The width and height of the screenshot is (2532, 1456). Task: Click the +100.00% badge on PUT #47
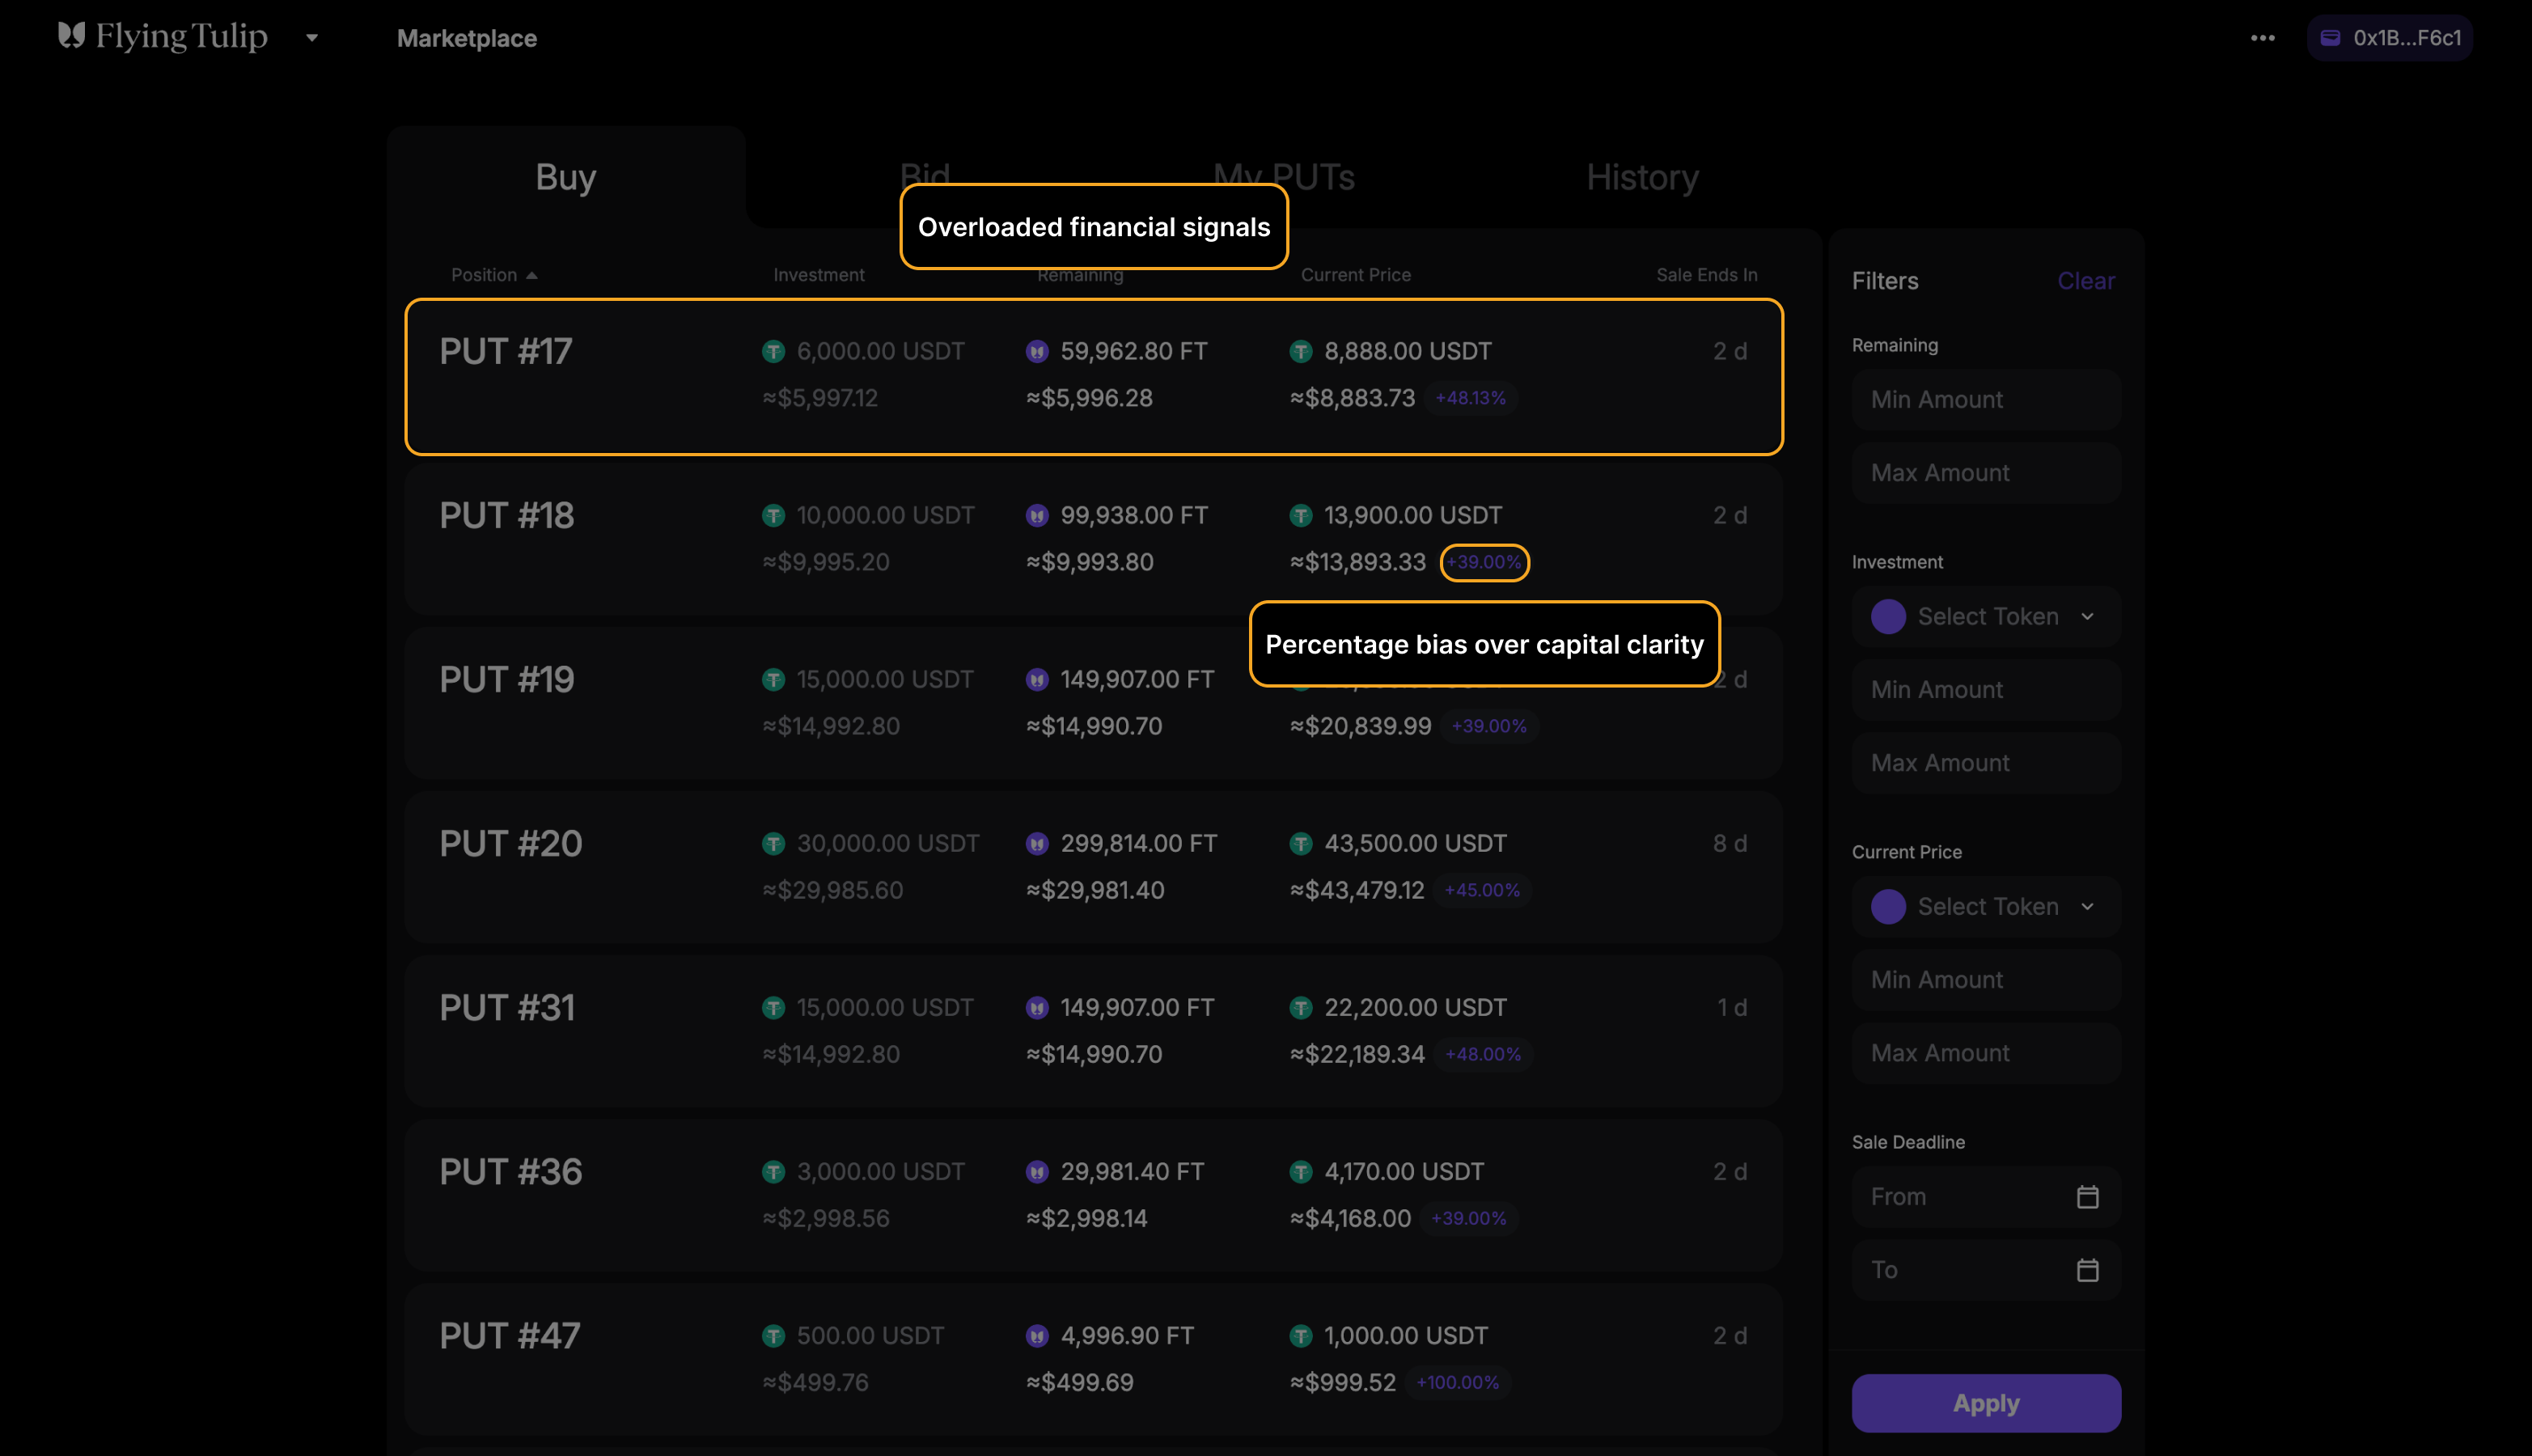pos(1457,1382)
